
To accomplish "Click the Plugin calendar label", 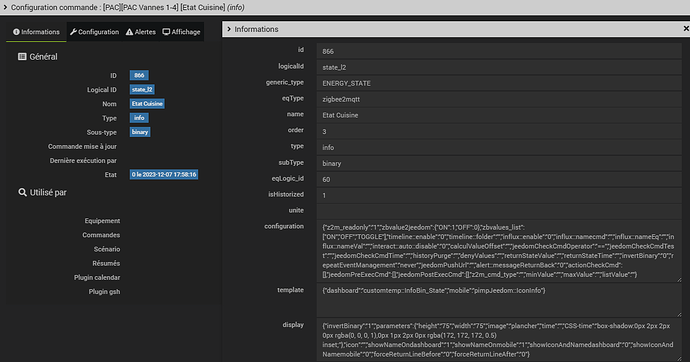I will pyautogui.click(x=97, y=278).
